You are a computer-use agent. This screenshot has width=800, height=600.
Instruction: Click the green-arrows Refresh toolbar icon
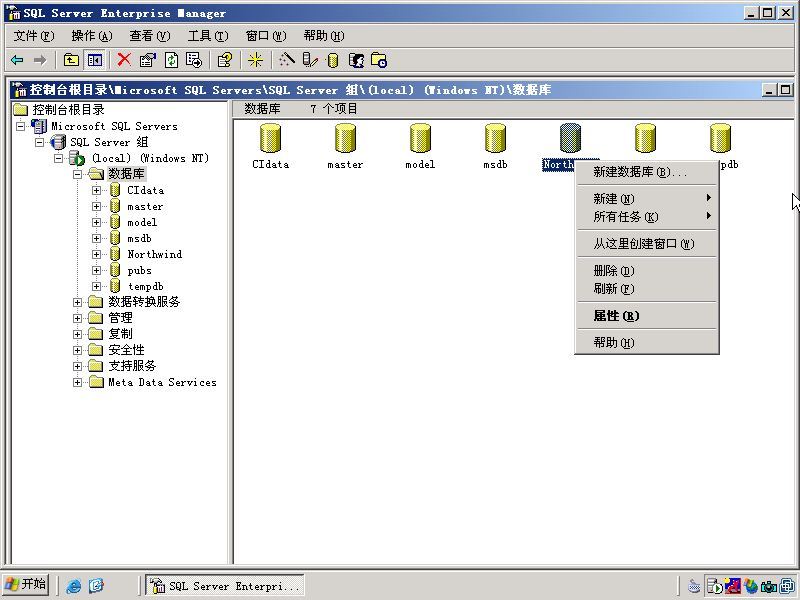tap(171, 60)
